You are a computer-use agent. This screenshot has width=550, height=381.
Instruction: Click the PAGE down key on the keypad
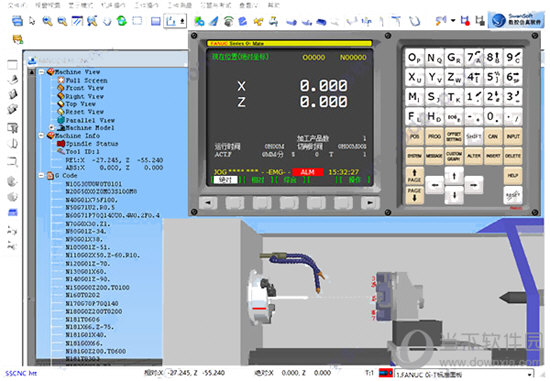[414, 195]
